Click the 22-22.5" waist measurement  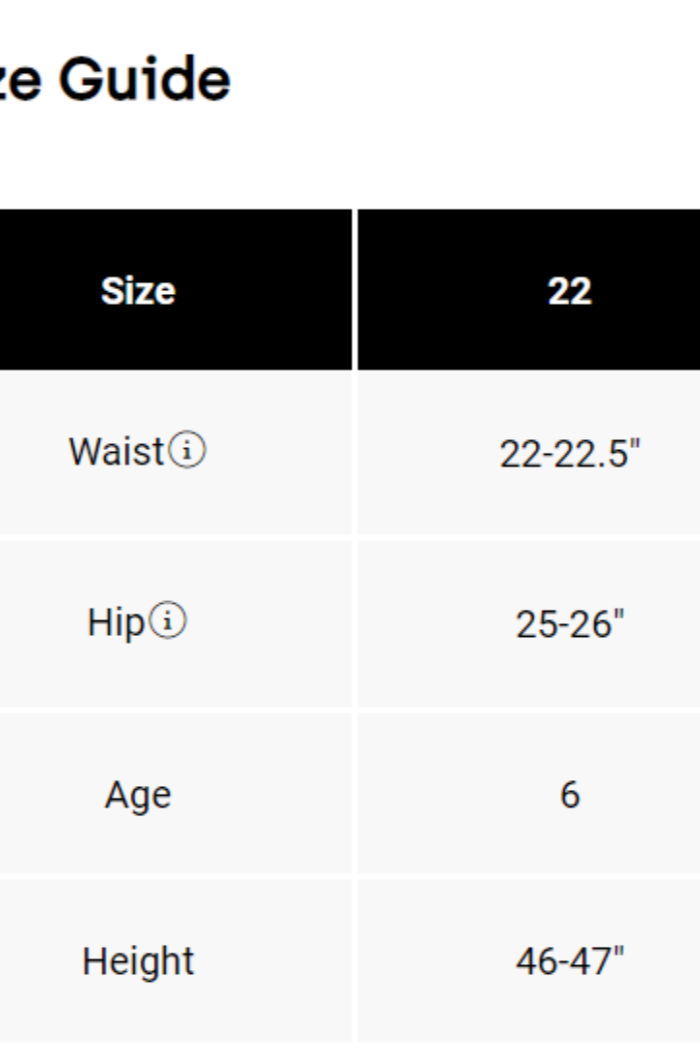click(x=569, y=454)
